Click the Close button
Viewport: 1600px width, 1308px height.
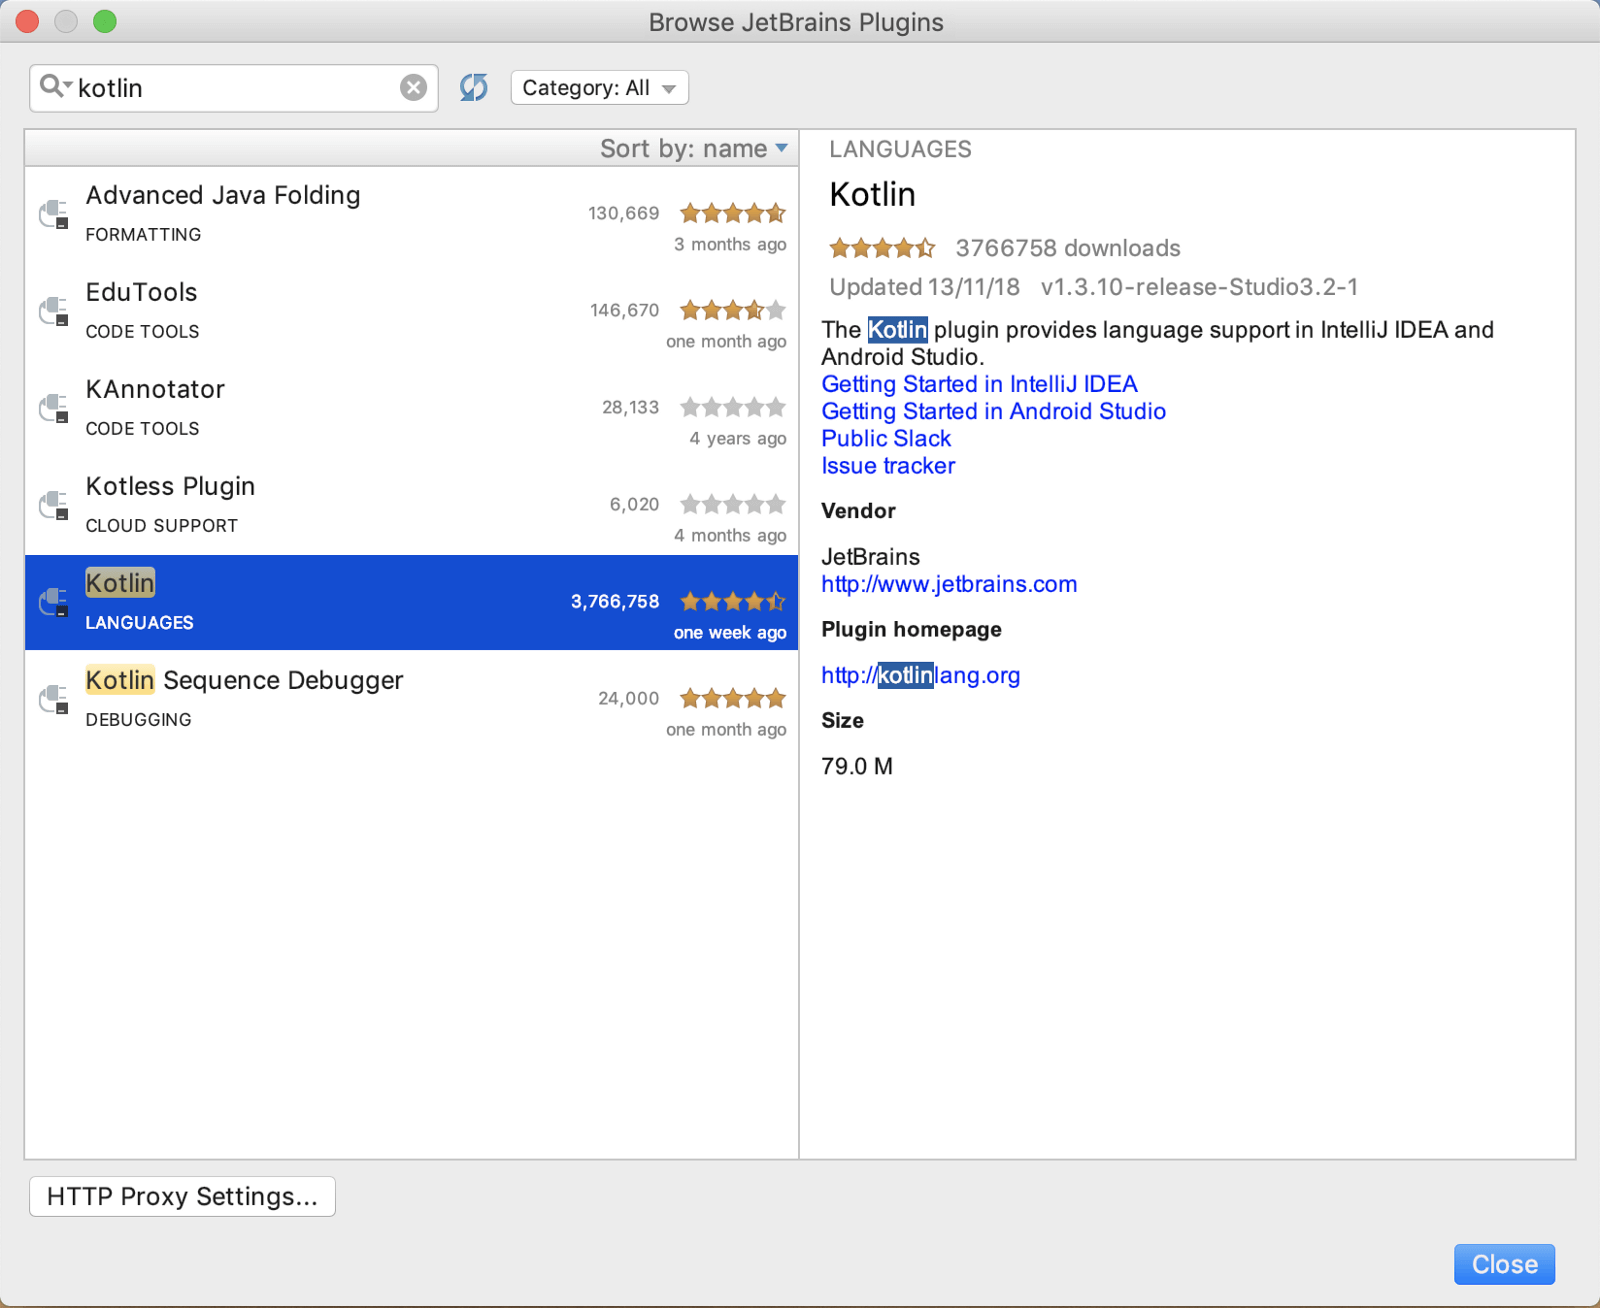tap(1504, 1264)
